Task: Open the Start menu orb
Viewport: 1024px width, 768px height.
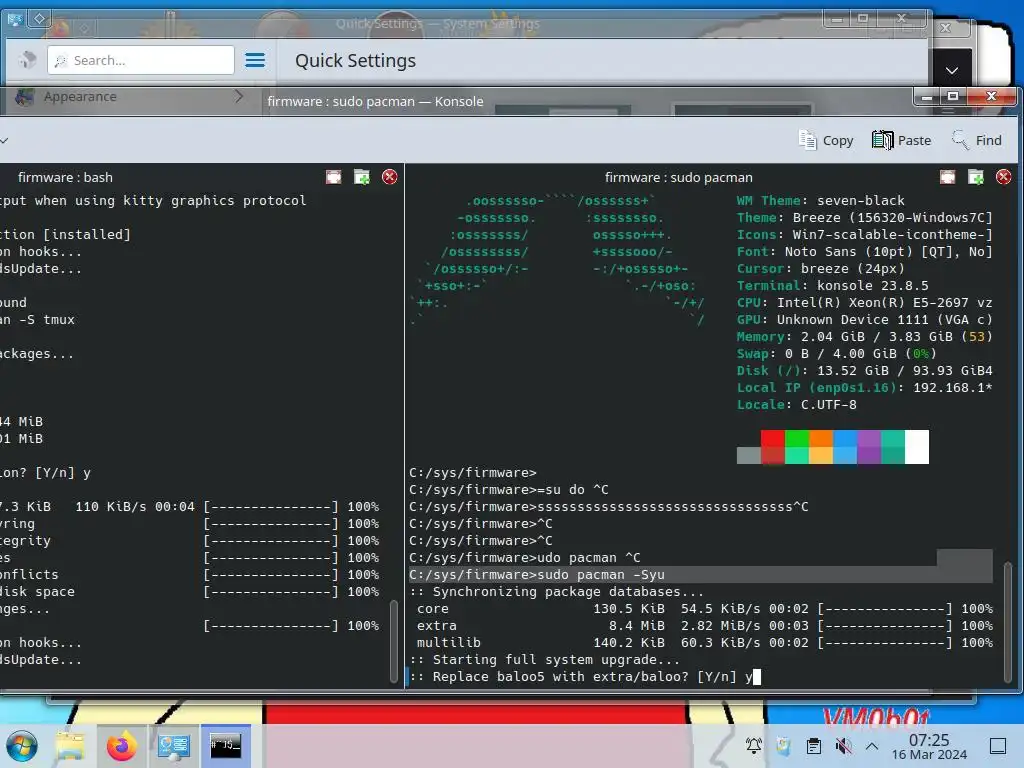Action: pos(22,746)
